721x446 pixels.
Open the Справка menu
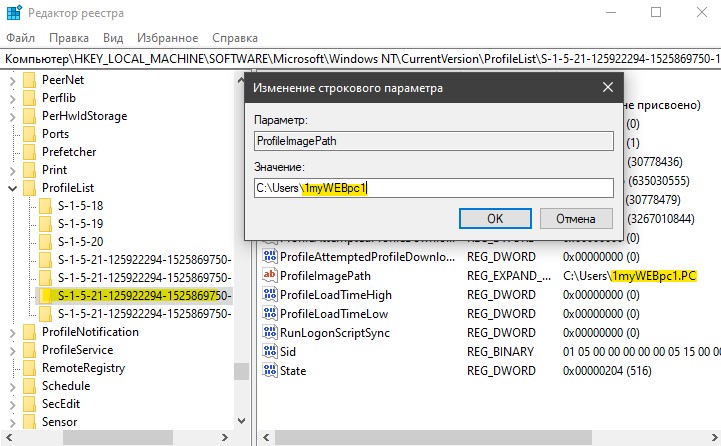[x=235, y=38]
